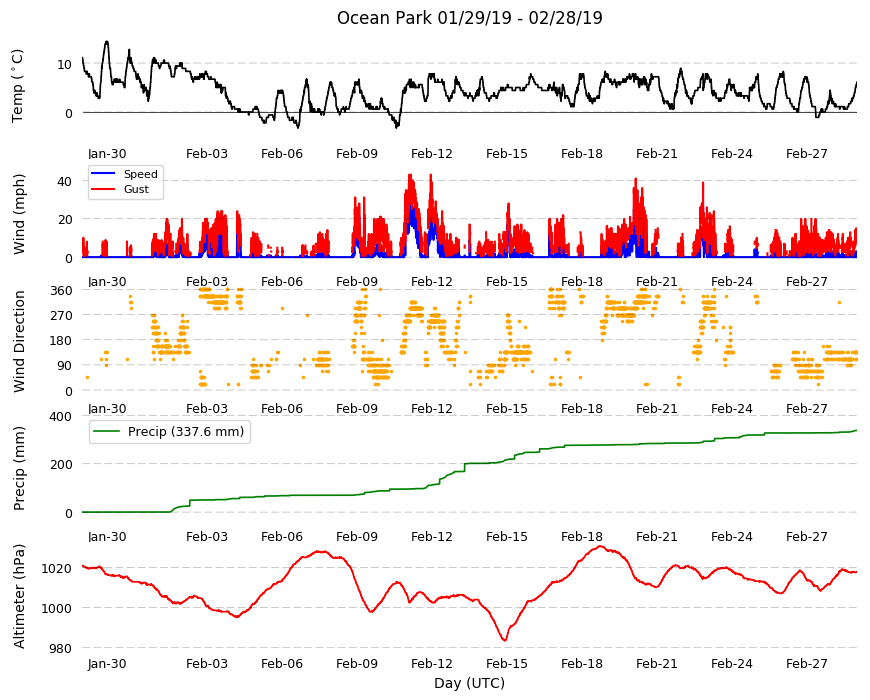870x700 pixels.
Task: Click the Altimeter (hPa) axis label
Action: 19,596
